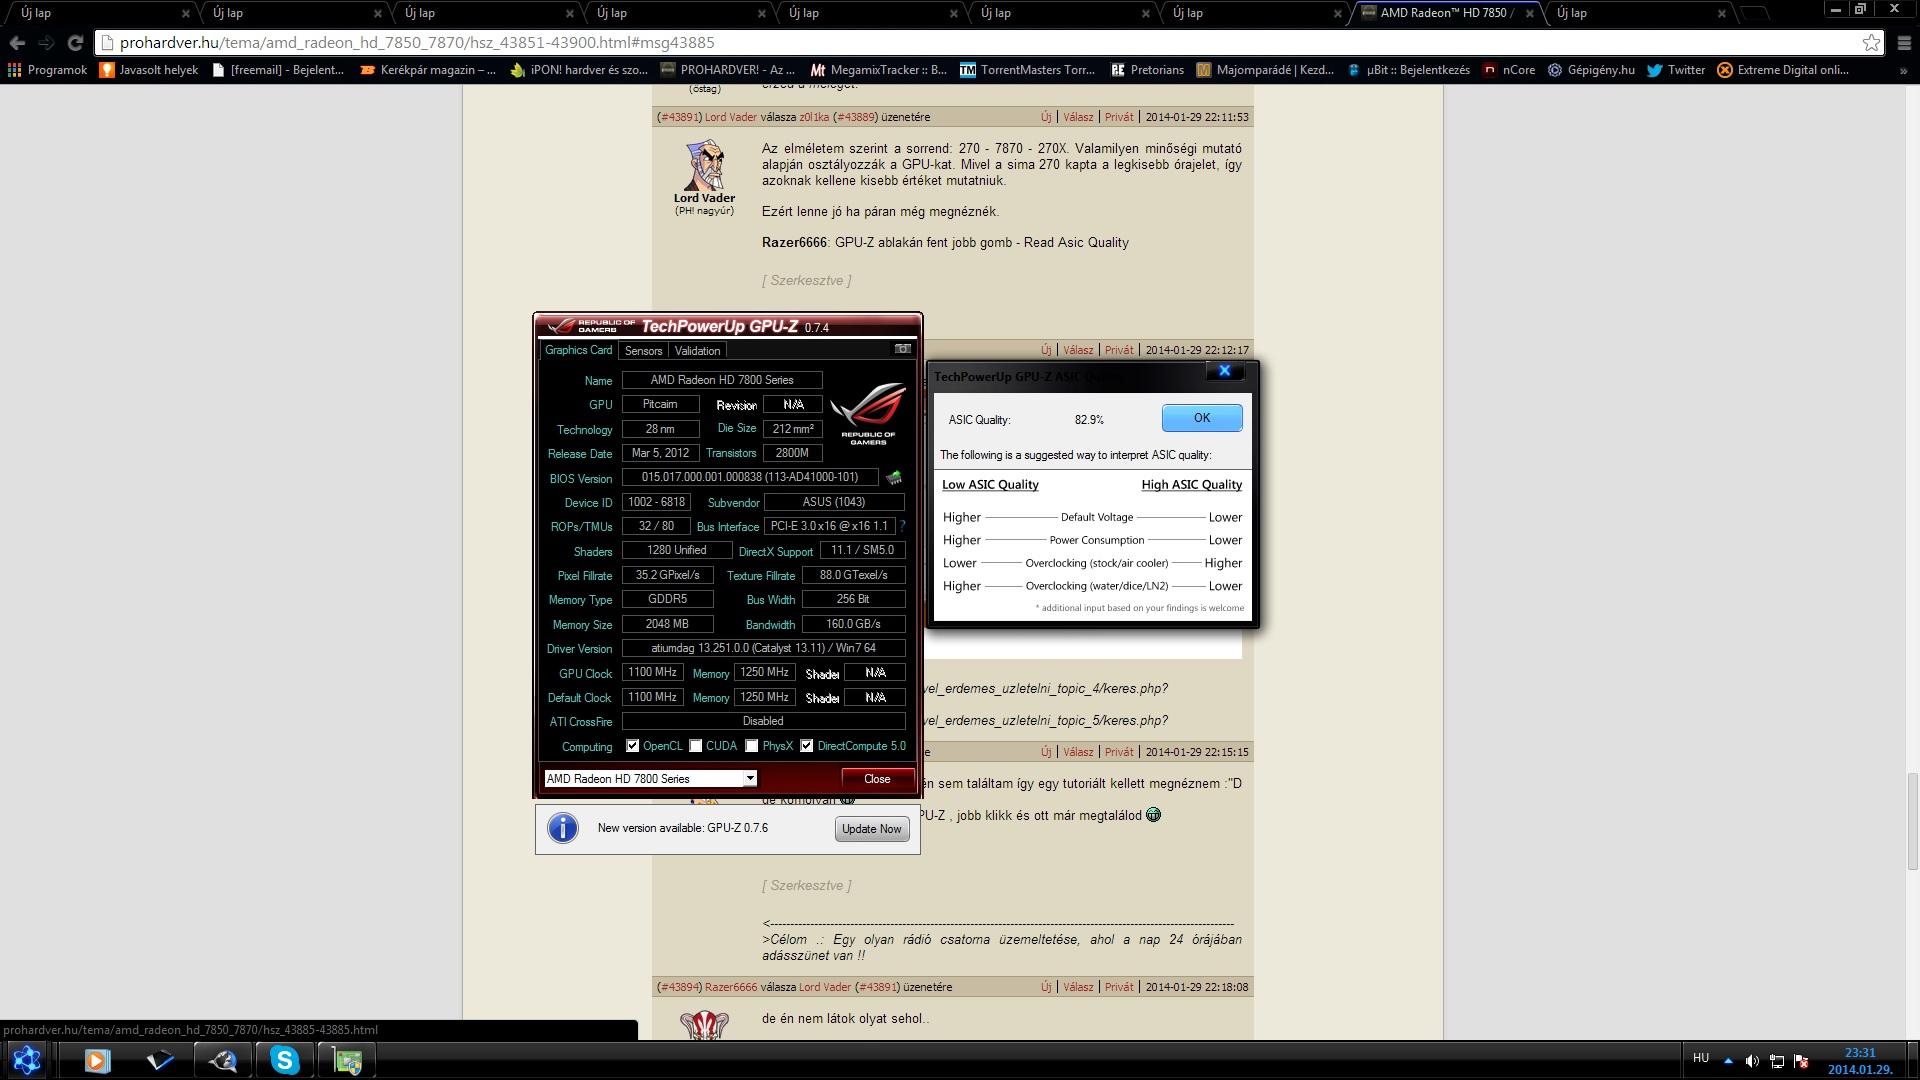Open the PROHARDVER! bookmark
The height and width of the screenshot is (1080, 1920).
[728, 70]
